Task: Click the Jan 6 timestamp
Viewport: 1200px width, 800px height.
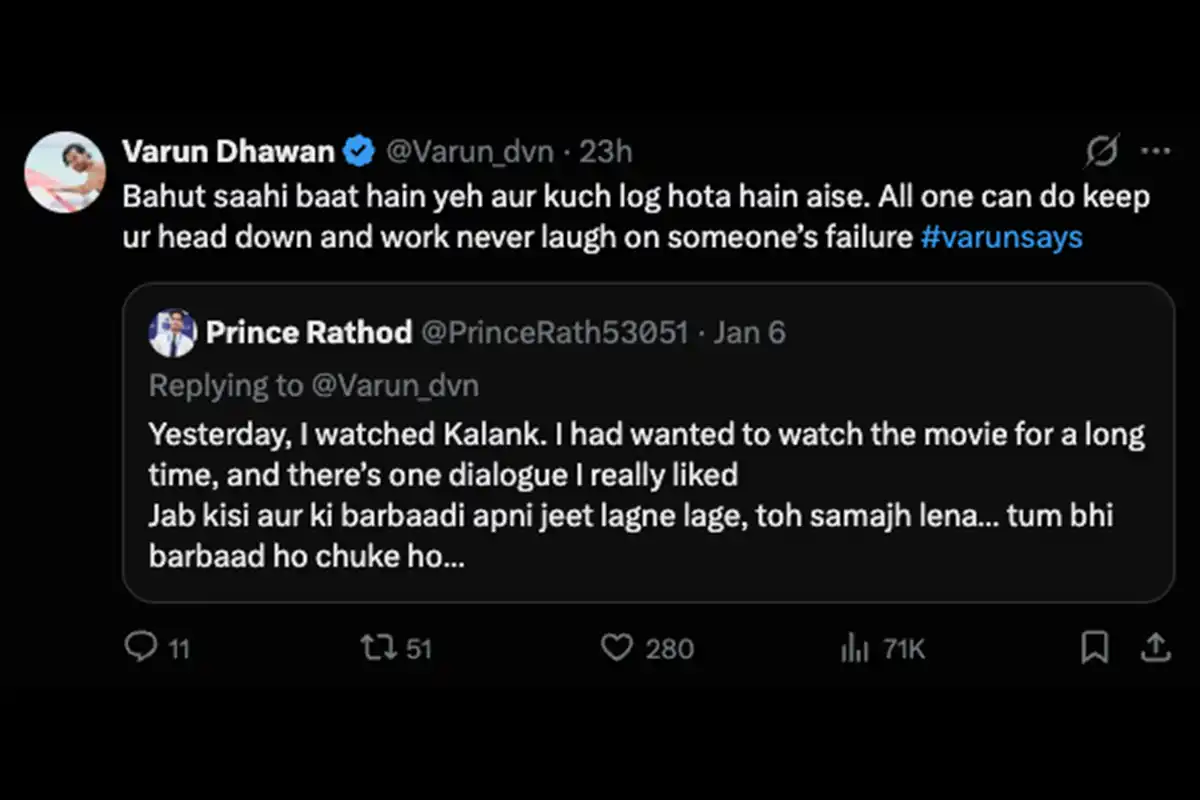Action: pos(750,332)
